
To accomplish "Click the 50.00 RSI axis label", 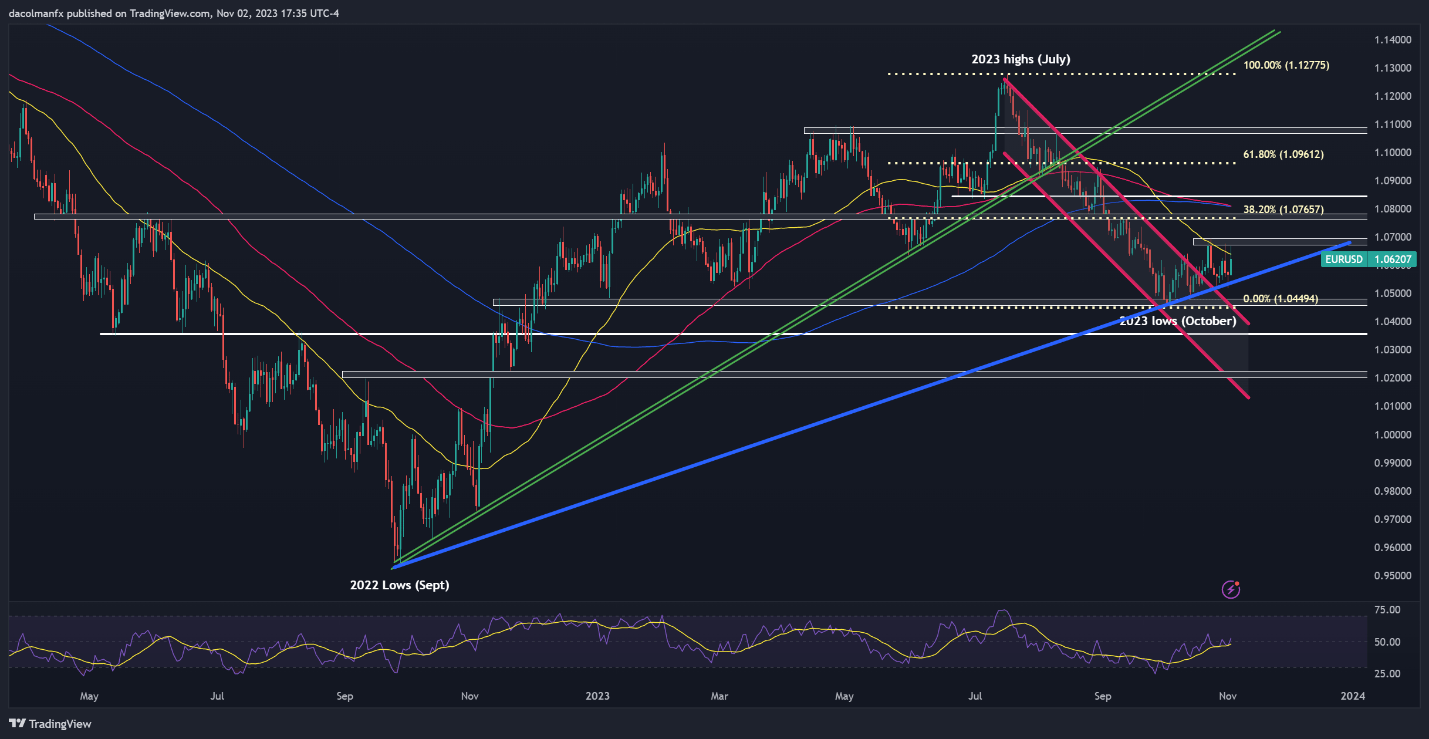I will (x=1385, y=642).
